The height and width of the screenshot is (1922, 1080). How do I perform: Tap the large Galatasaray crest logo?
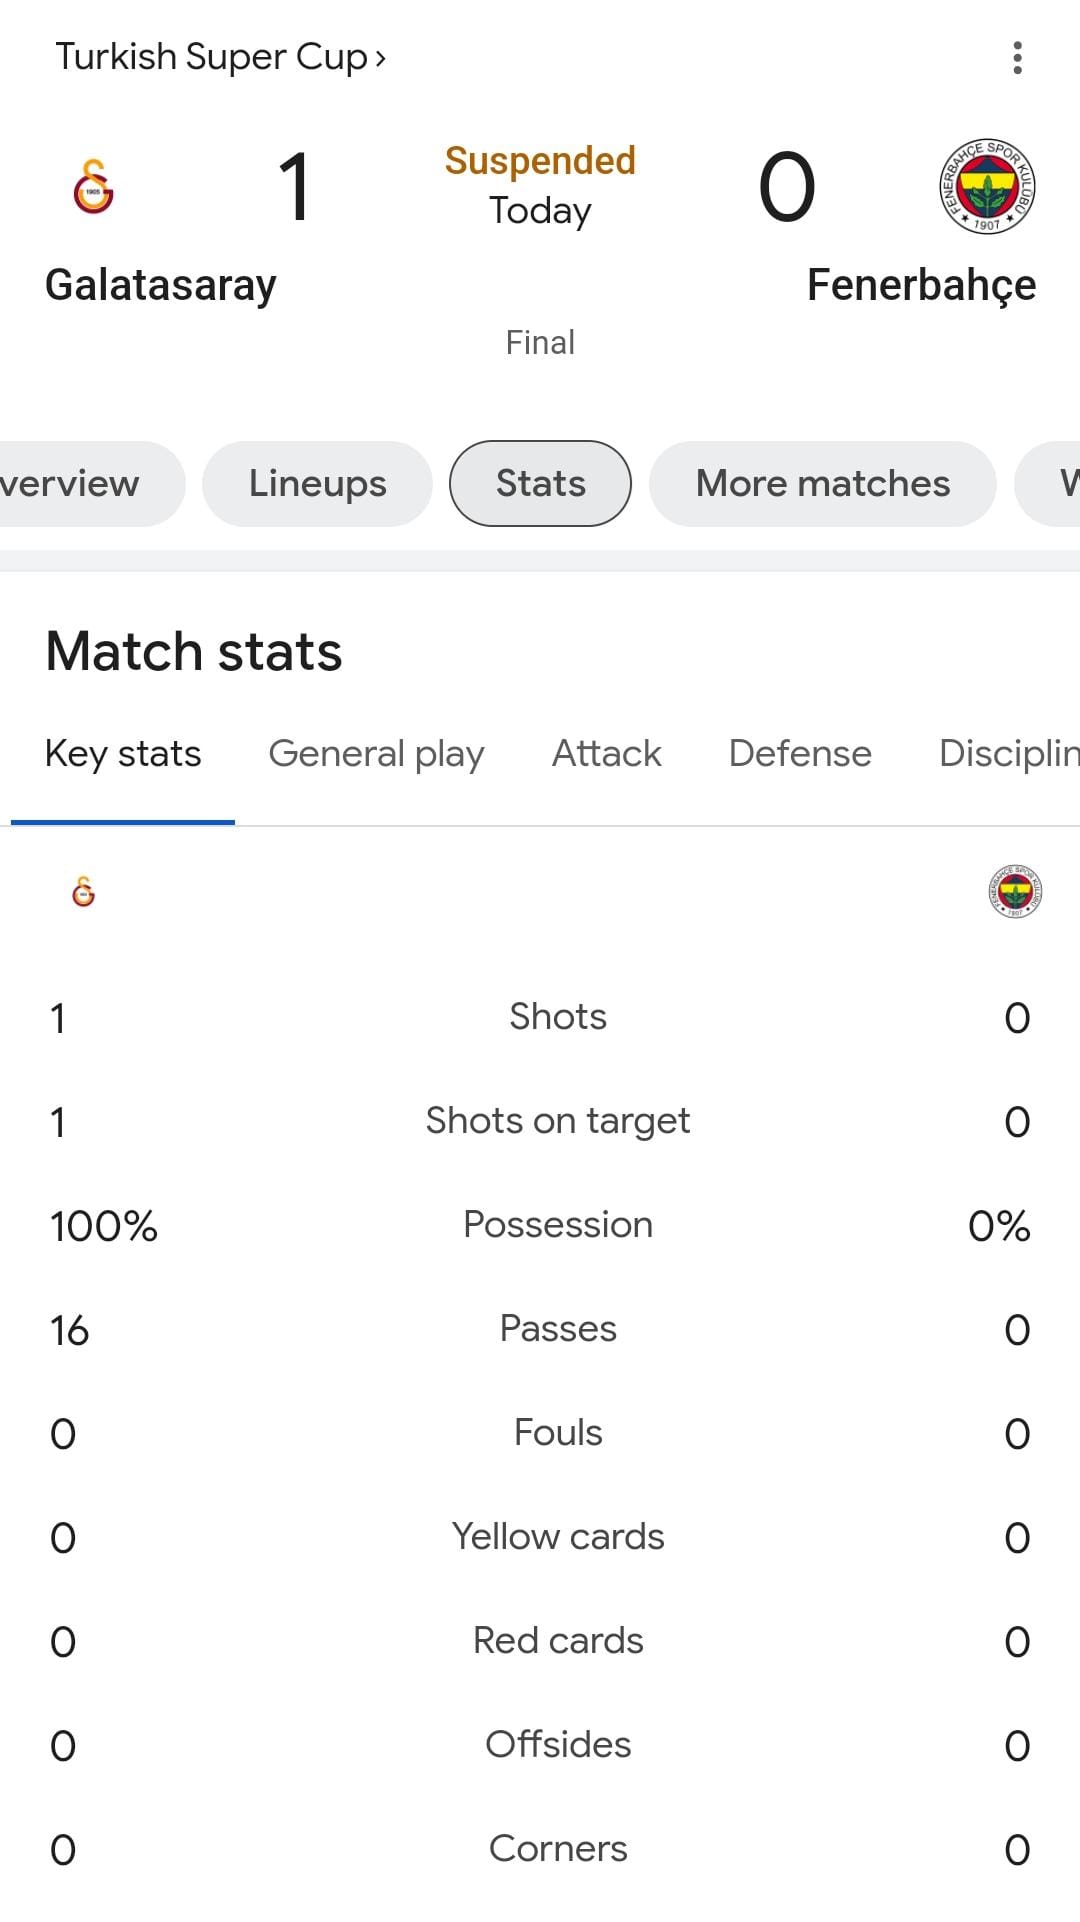(x=93, y=186)
